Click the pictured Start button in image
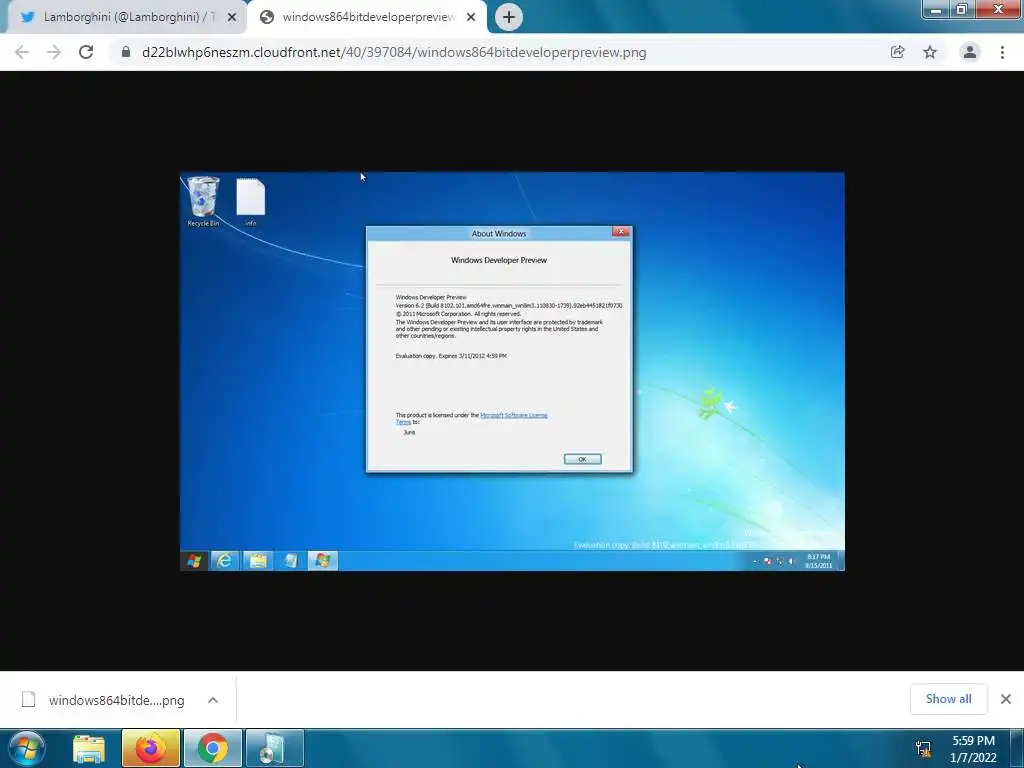The width and height of the screenshot is (1024, 768). (x=194, y=561)
